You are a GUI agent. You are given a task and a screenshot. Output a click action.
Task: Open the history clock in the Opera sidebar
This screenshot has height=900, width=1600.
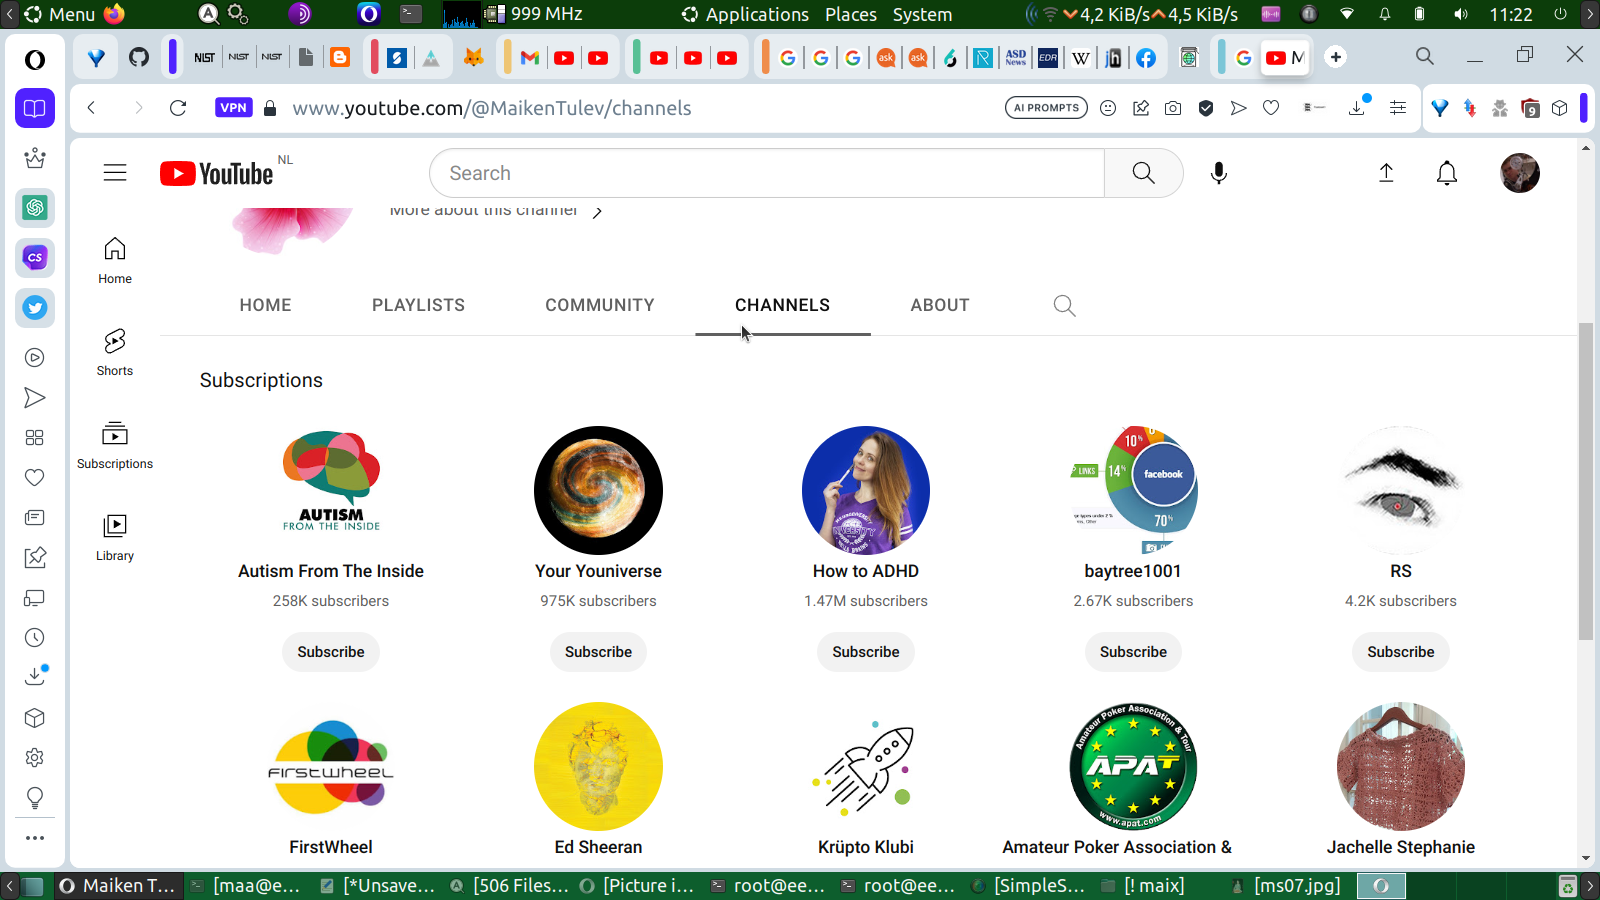pyautogui.click(x=35, y=638)
